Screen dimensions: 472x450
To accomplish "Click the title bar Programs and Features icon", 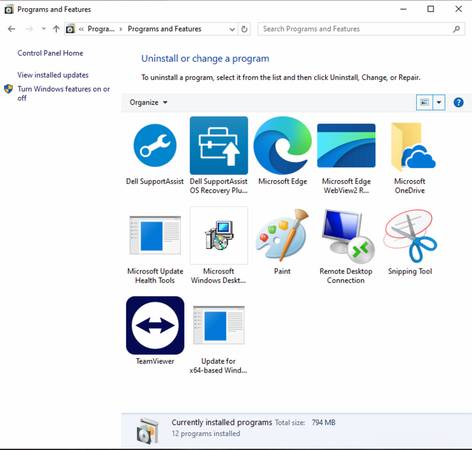I will pos(9,9).
